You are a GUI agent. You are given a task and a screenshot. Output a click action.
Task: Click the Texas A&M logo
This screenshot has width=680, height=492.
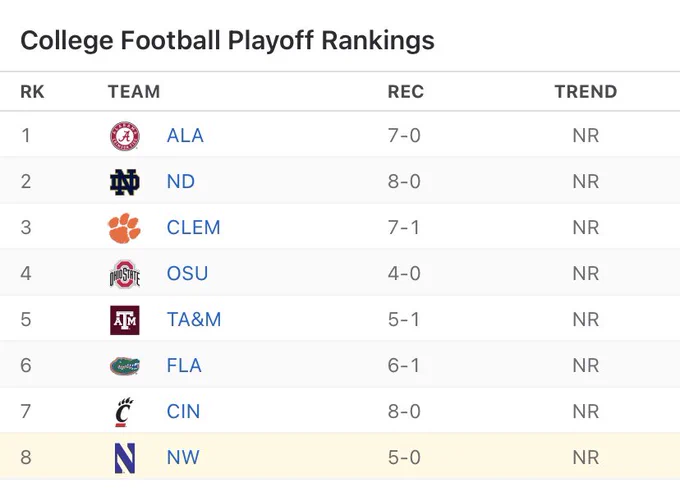point(124,320)
